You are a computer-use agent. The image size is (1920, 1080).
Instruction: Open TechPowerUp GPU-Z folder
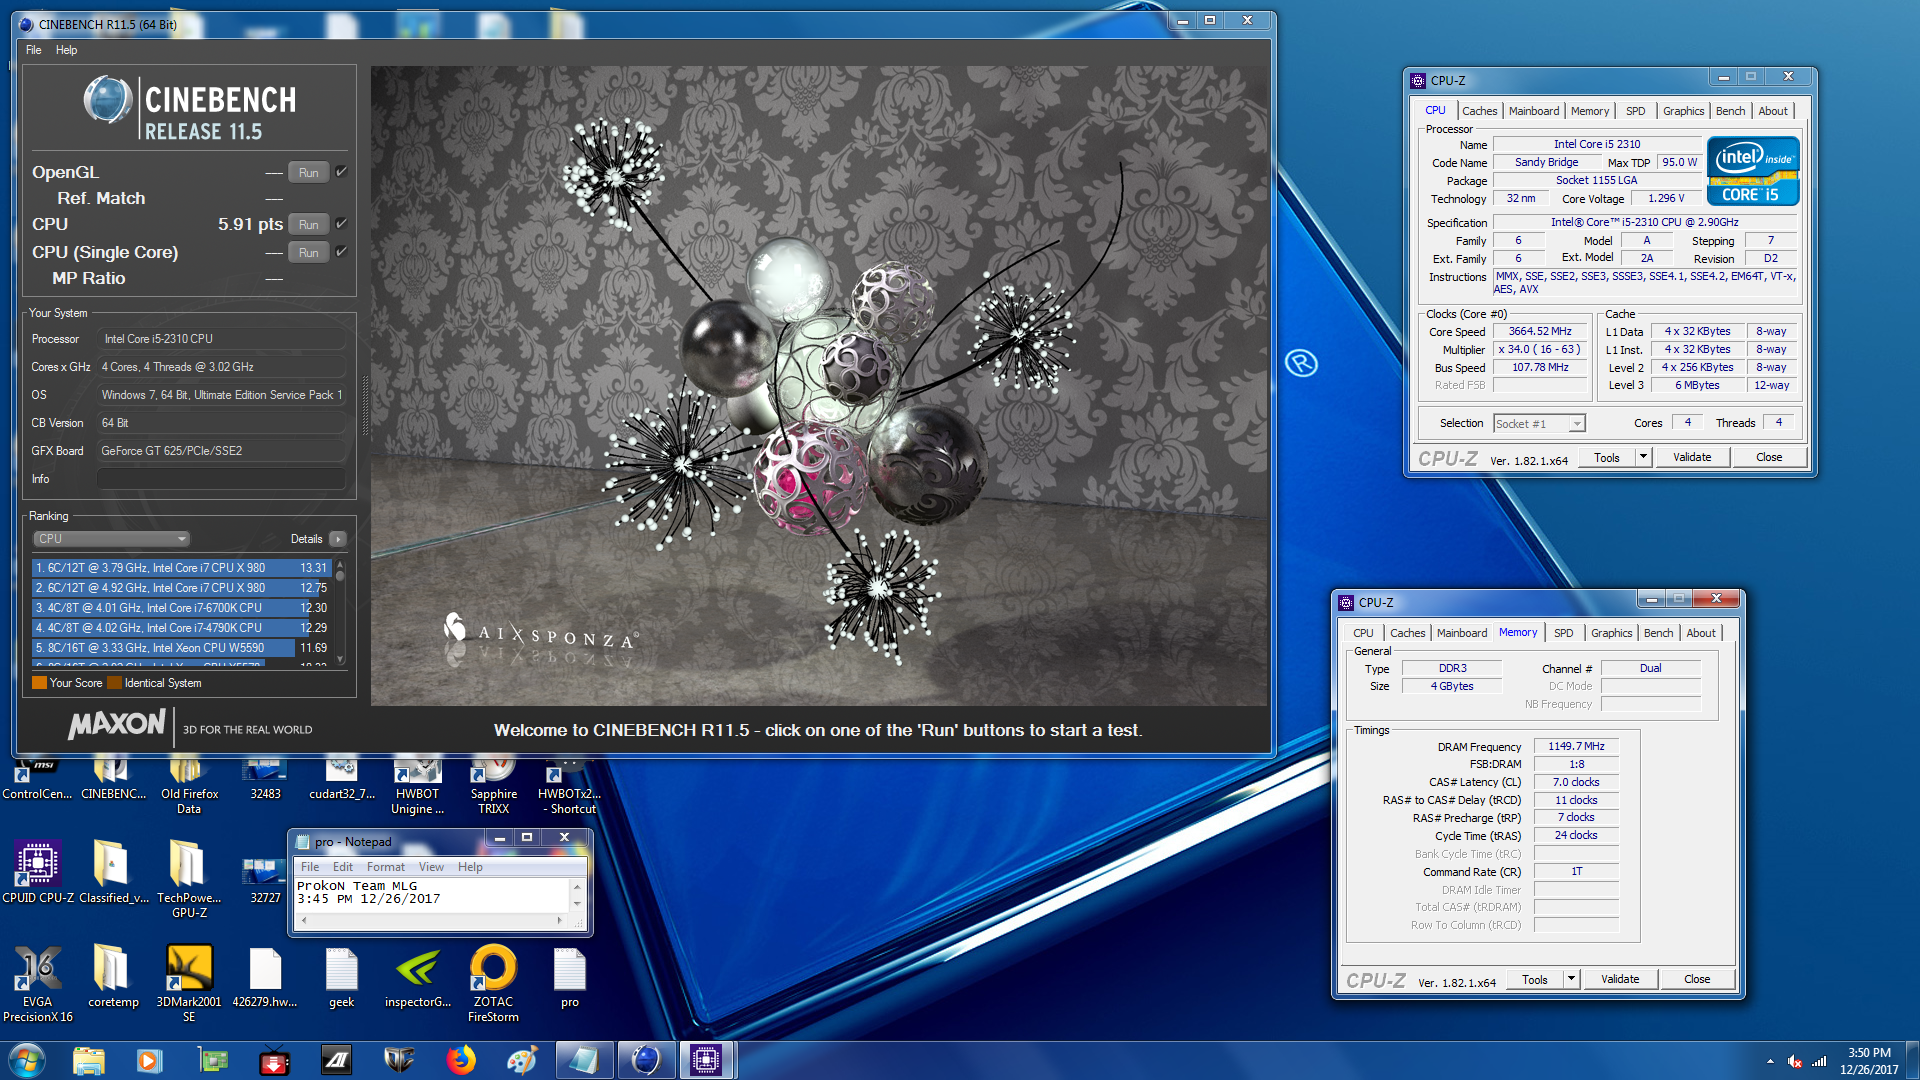pyautogui.click(x=189, y=878)
